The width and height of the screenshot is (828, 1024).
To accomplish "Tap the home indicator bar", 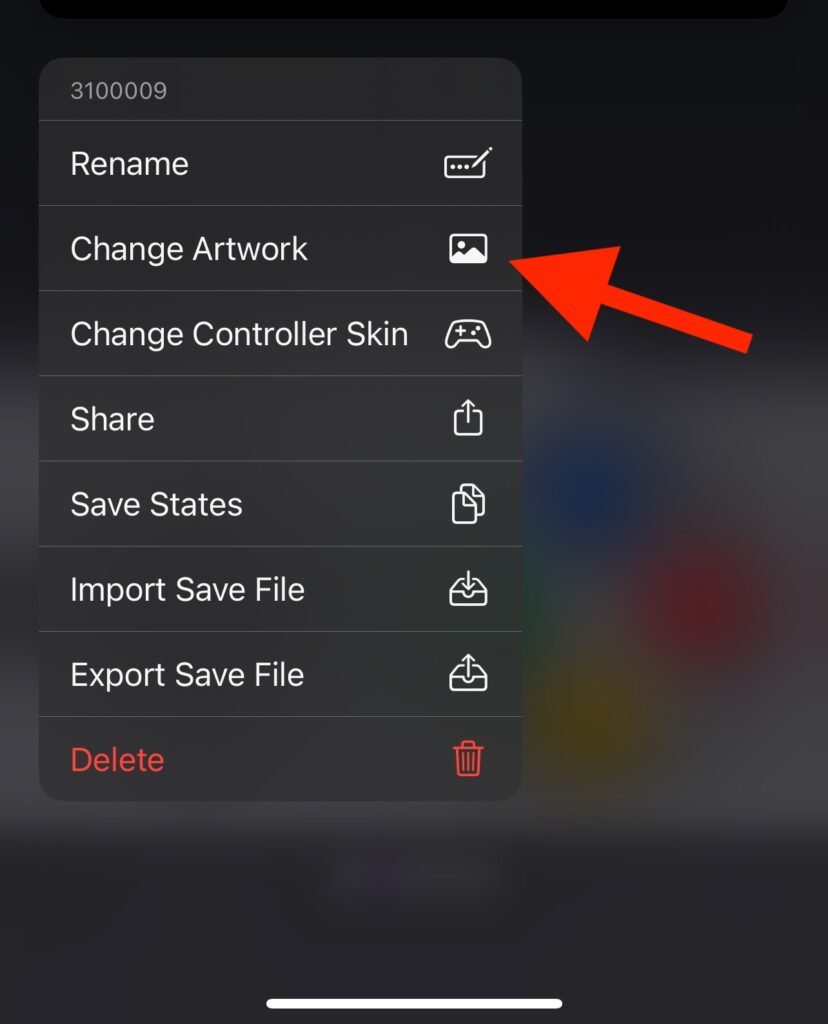I will (414, 1003).
